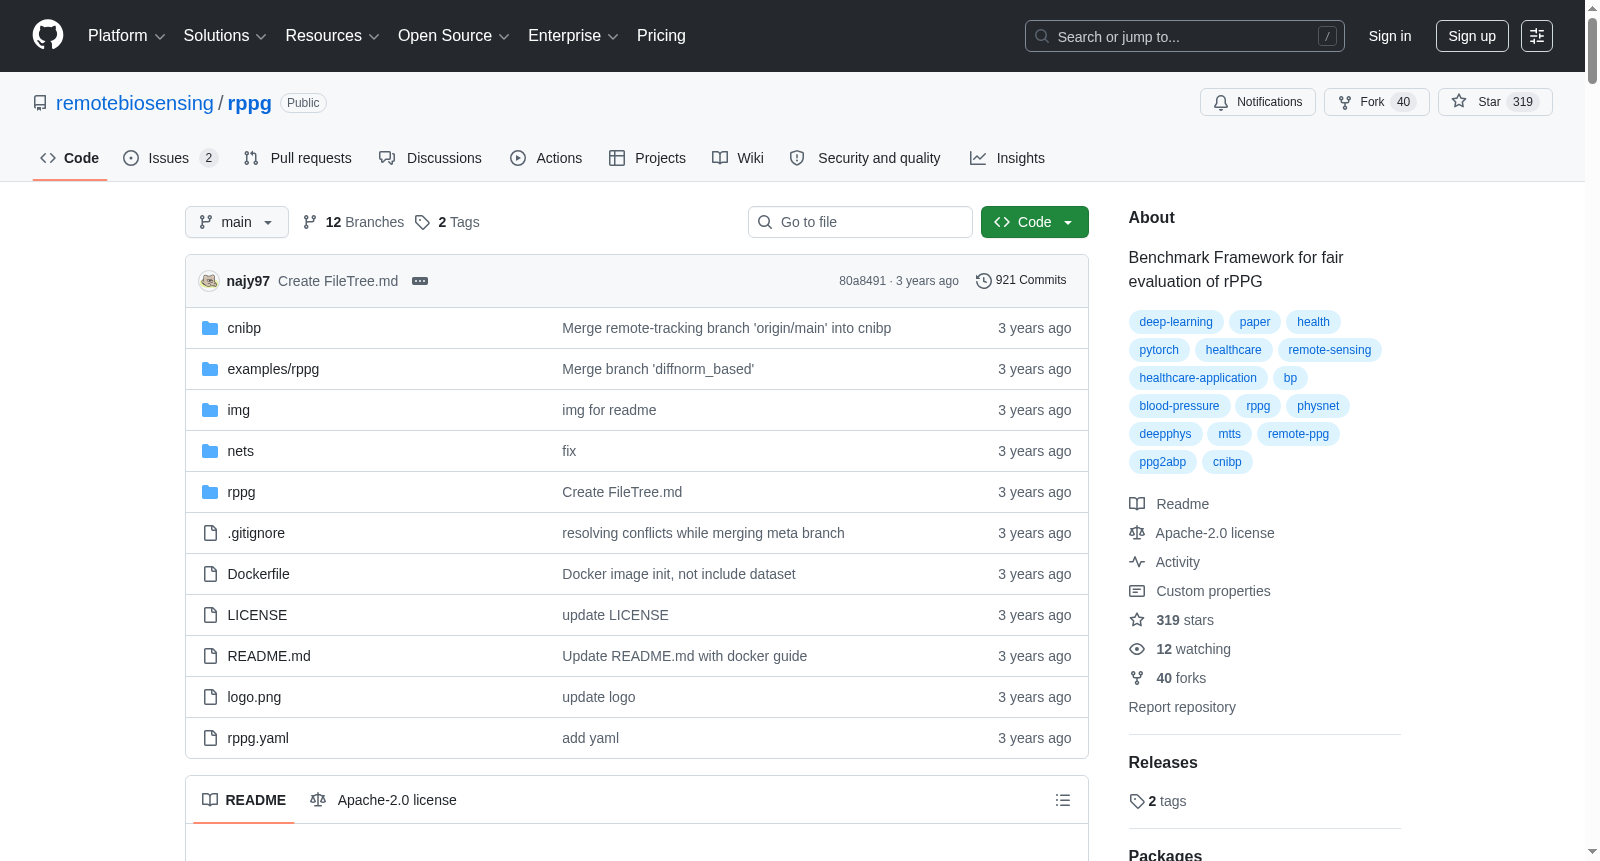Click the Sign in link
The height and width of the screenshot is (861, 1600).
coord(1390,36)
